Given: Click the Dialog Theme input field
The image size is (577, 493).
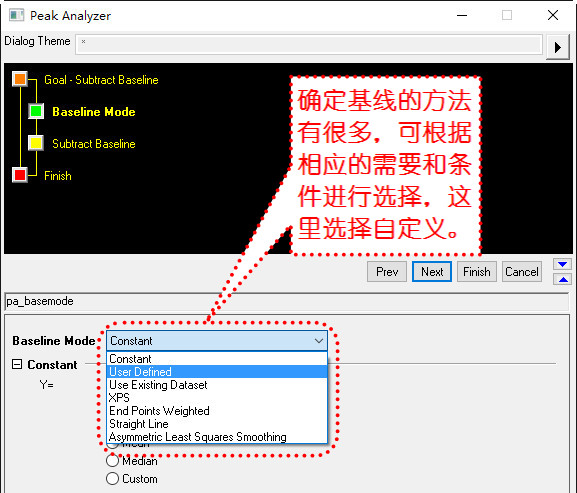Looking at the screenshot, I should click(309, 45).
